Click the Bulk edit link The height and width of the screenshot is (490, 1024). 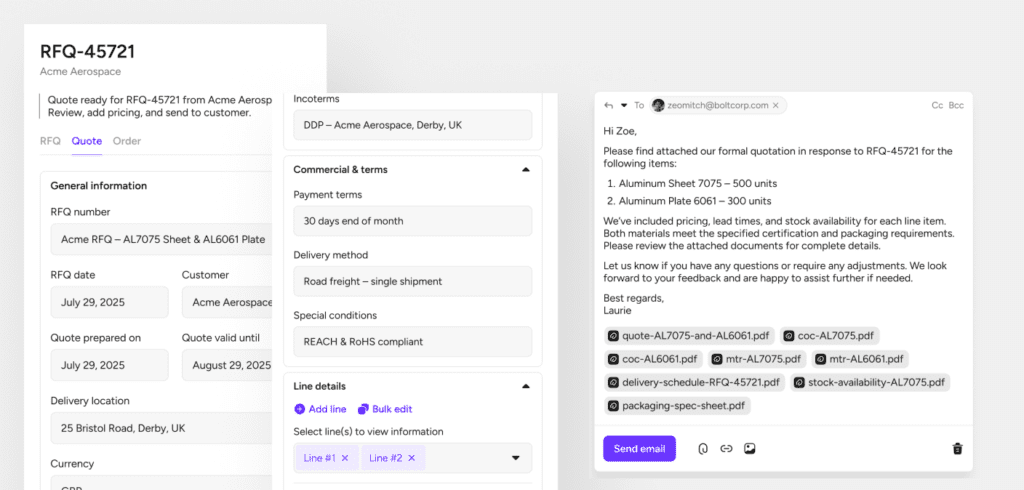385,409
